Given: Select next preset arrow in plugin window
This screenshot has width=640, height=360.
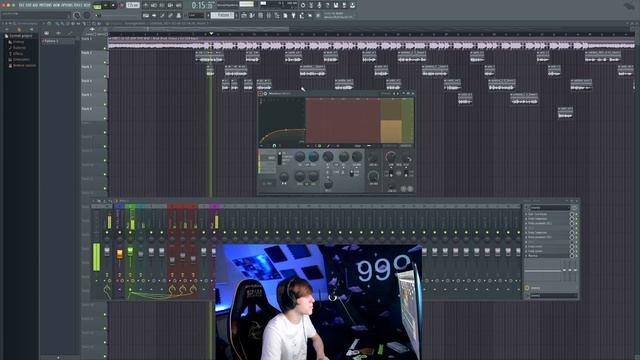Looking at the screenshot, I should [398, 93].
